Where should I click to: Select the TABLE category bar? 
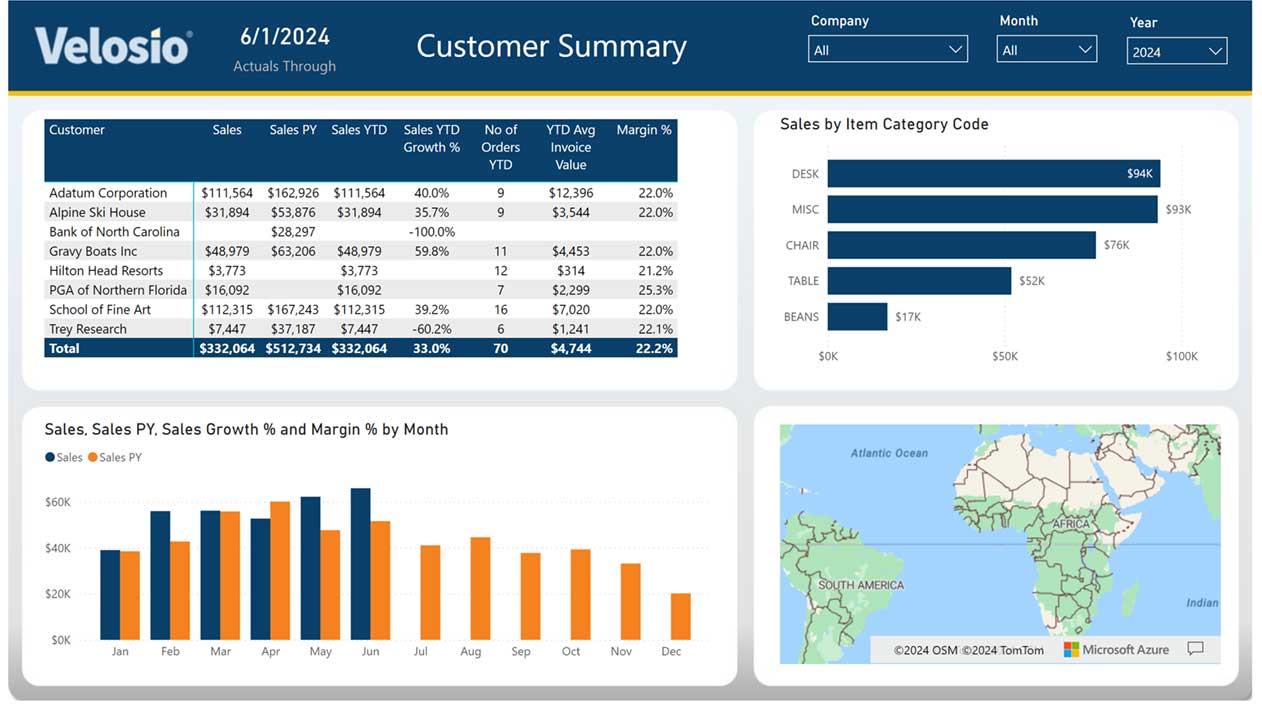click(920, 281)
